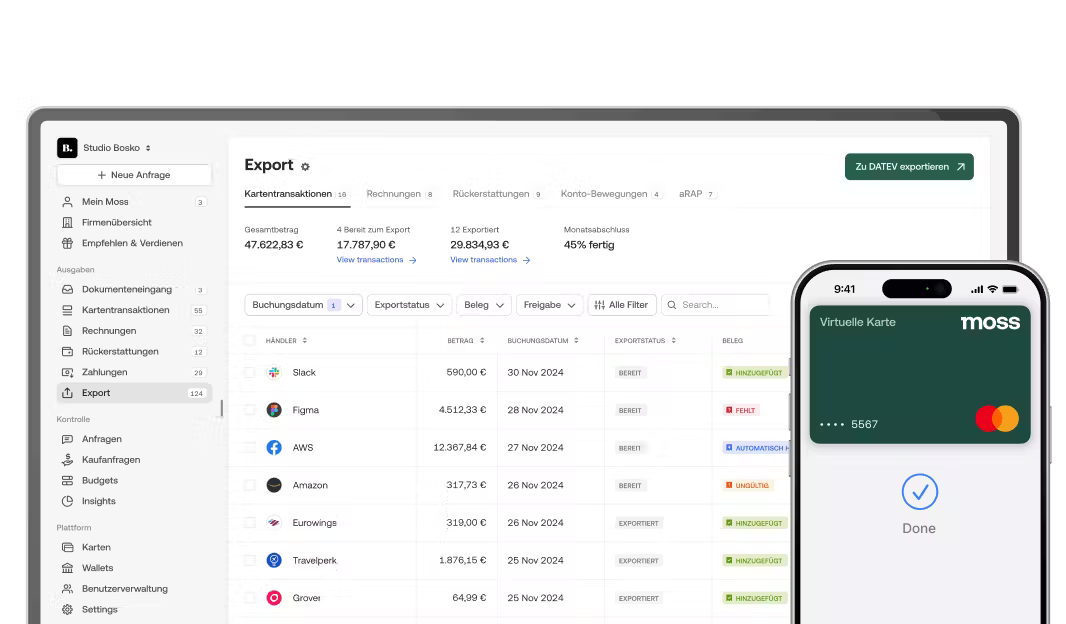This screenshot has height=624, width=1066.
Task: Toggle the select-all checkbox in table header
Action: coord(250,341)
